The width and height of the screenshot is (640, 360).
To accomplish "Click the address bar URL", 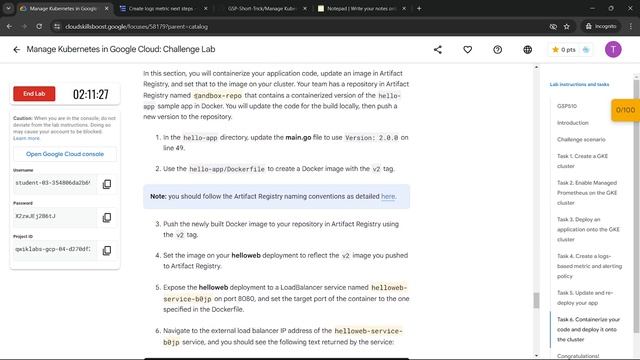I will (136, 27).
